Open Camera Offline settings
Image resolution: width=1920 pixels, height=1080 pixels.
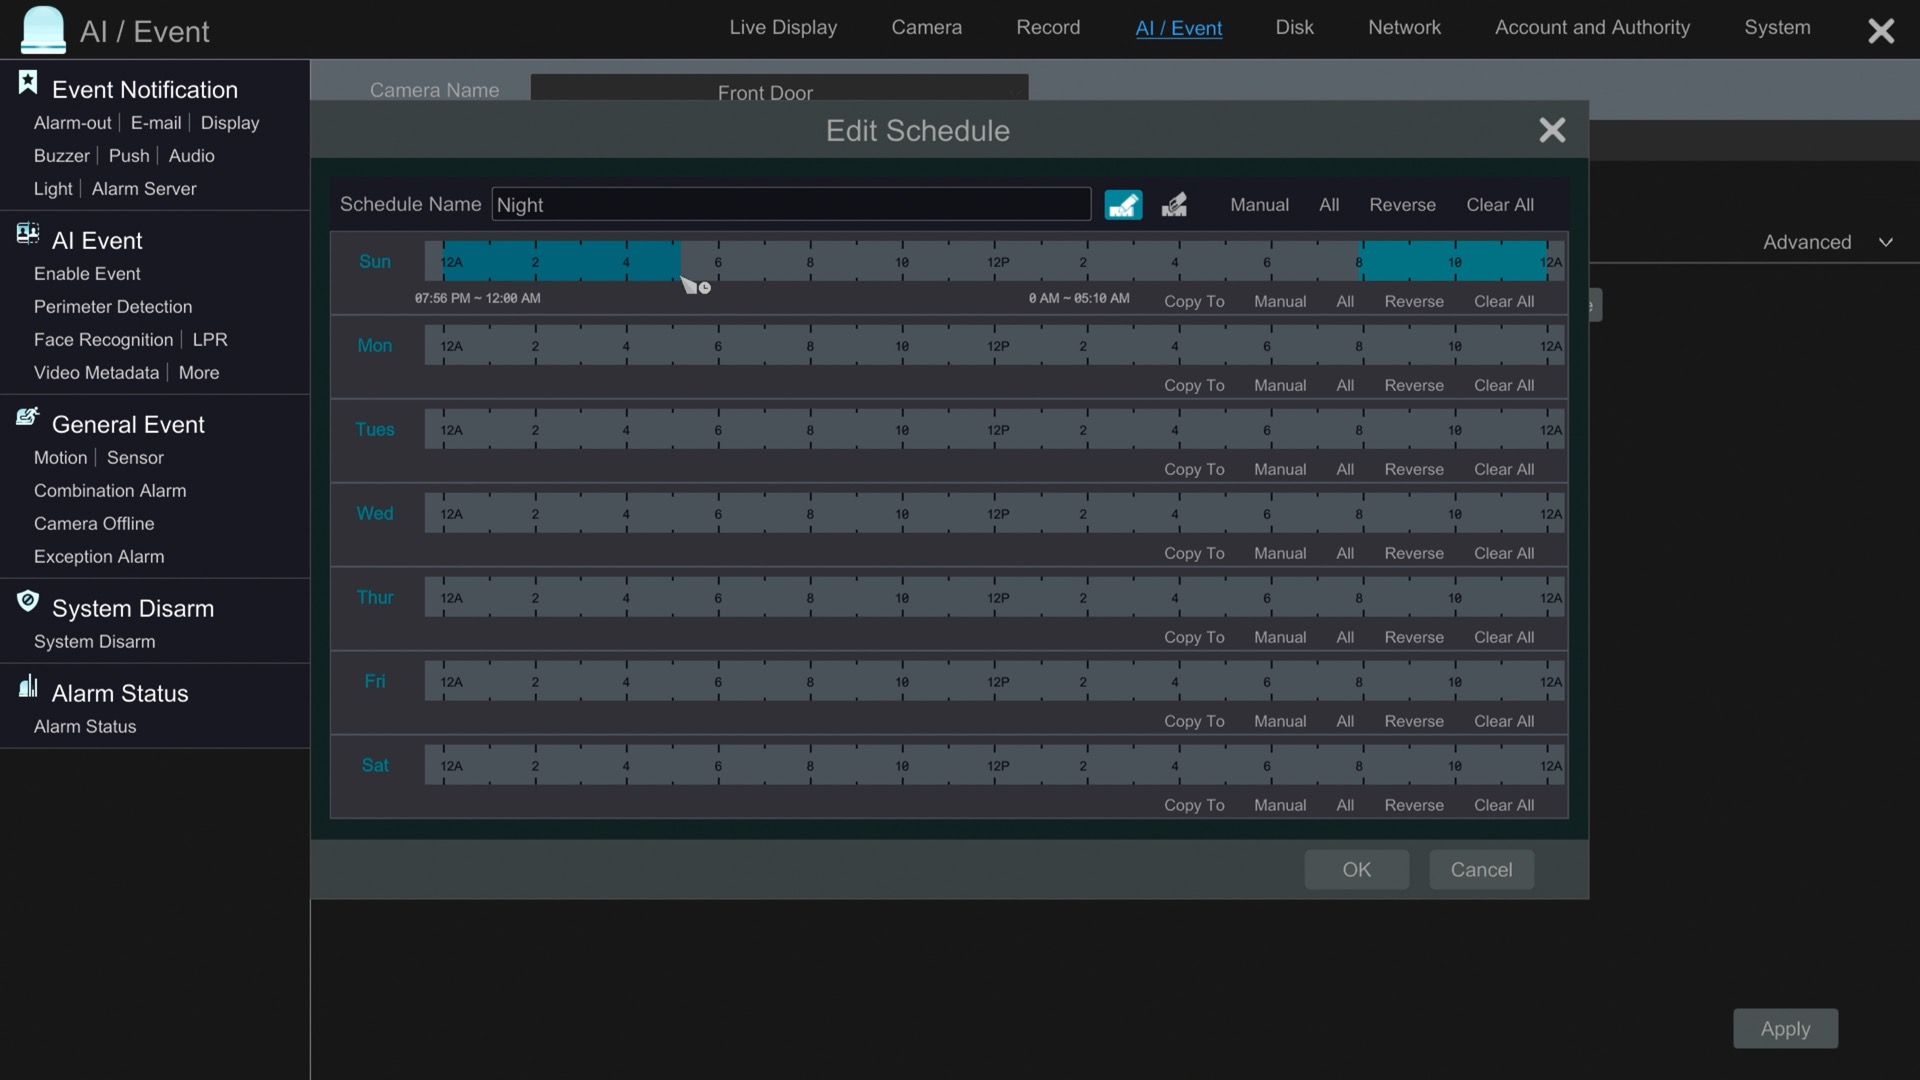(x=94, y=524)
